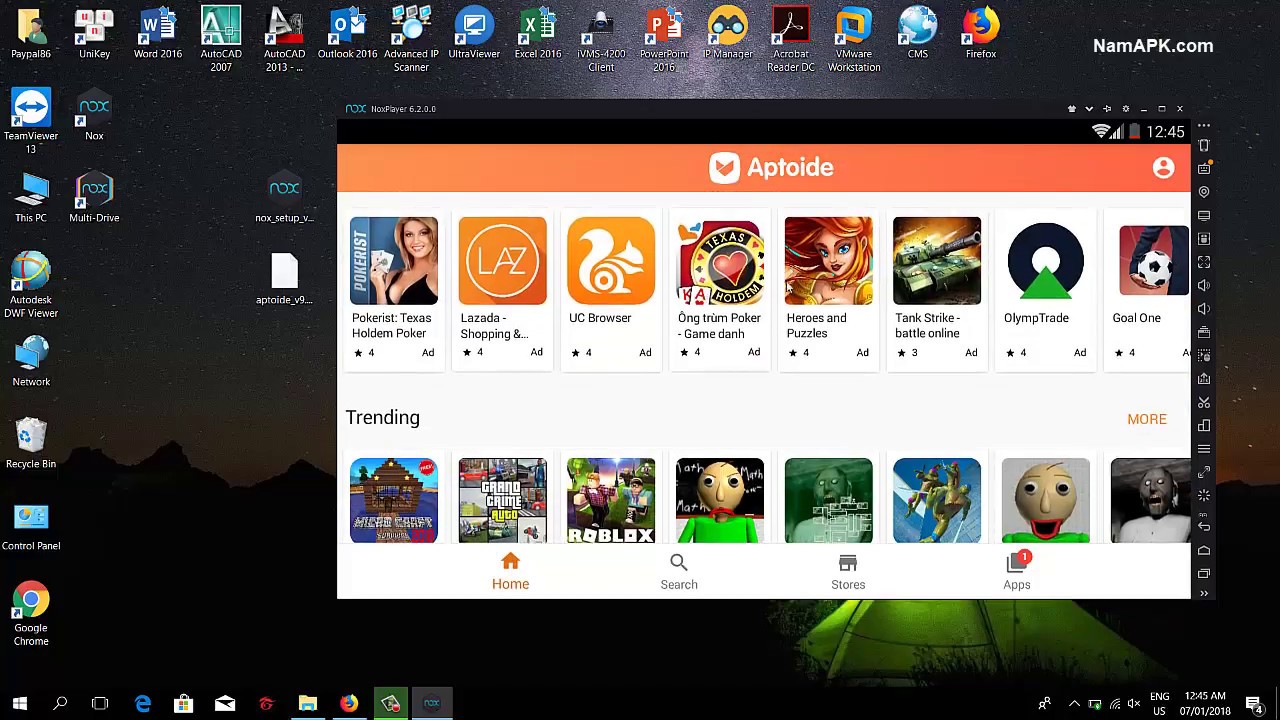
Task: Select VMware Workstation desktop shortcut
Action: tap(854, 40)
